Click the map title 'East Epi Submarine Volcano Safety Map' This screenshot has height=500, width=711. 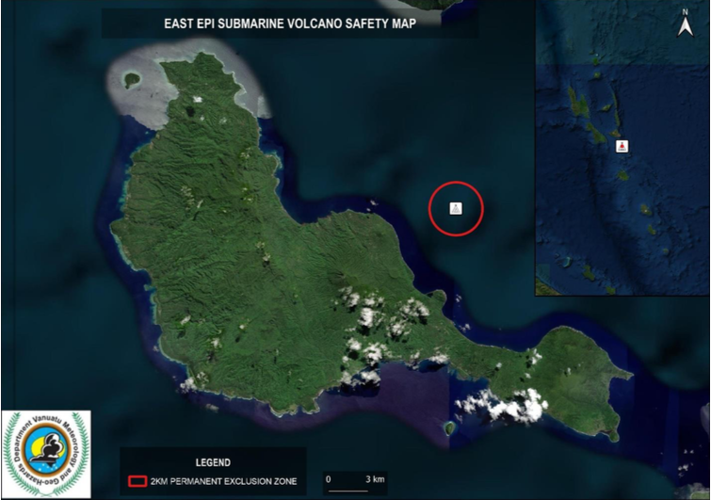point(290,24)
